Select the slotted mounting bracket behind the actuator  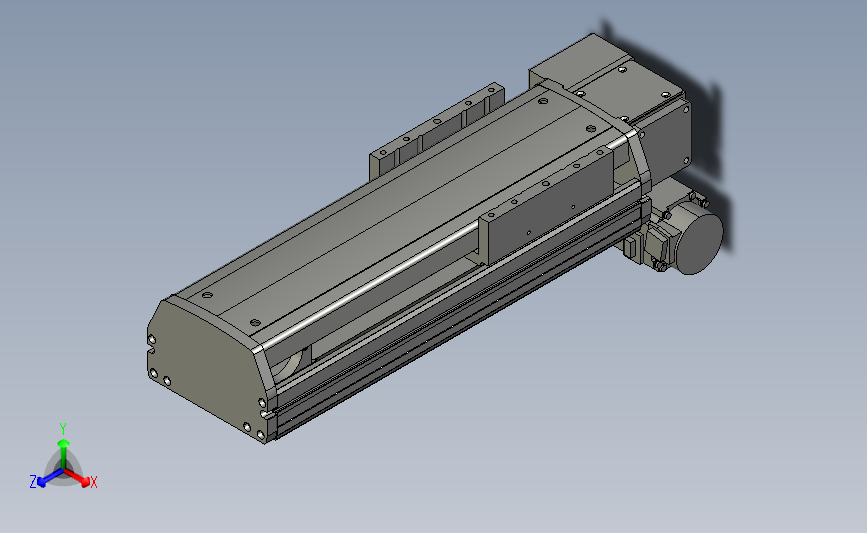(x=435, y=131)
